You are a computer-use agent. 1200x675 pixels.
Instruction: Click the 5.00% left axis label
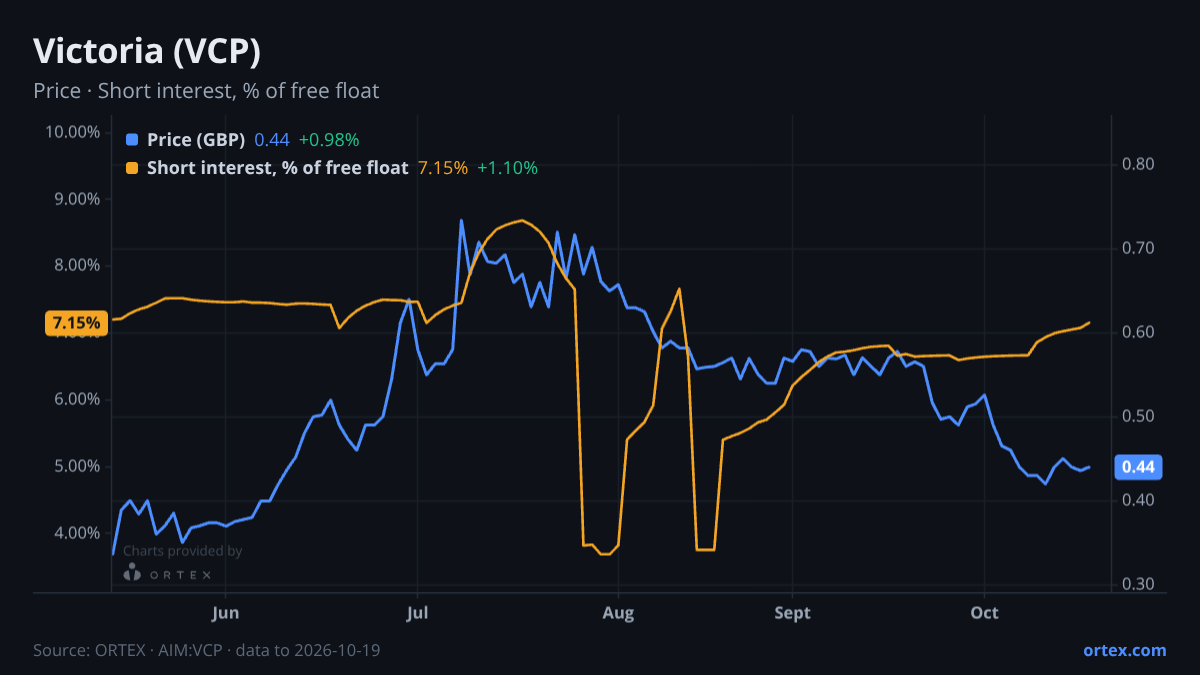(x=77, y=466)
